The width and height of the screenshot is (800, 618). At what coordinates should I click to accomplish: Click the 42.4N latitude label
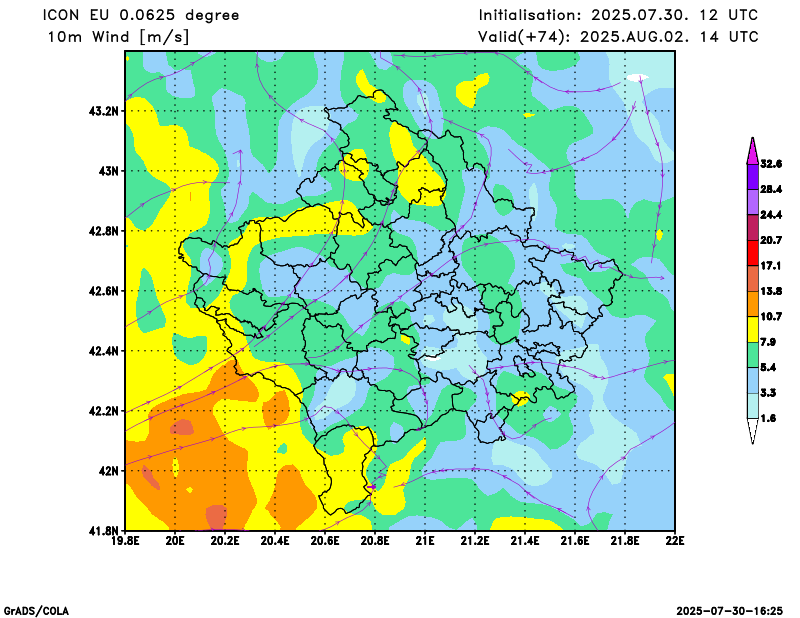(104, 351)
